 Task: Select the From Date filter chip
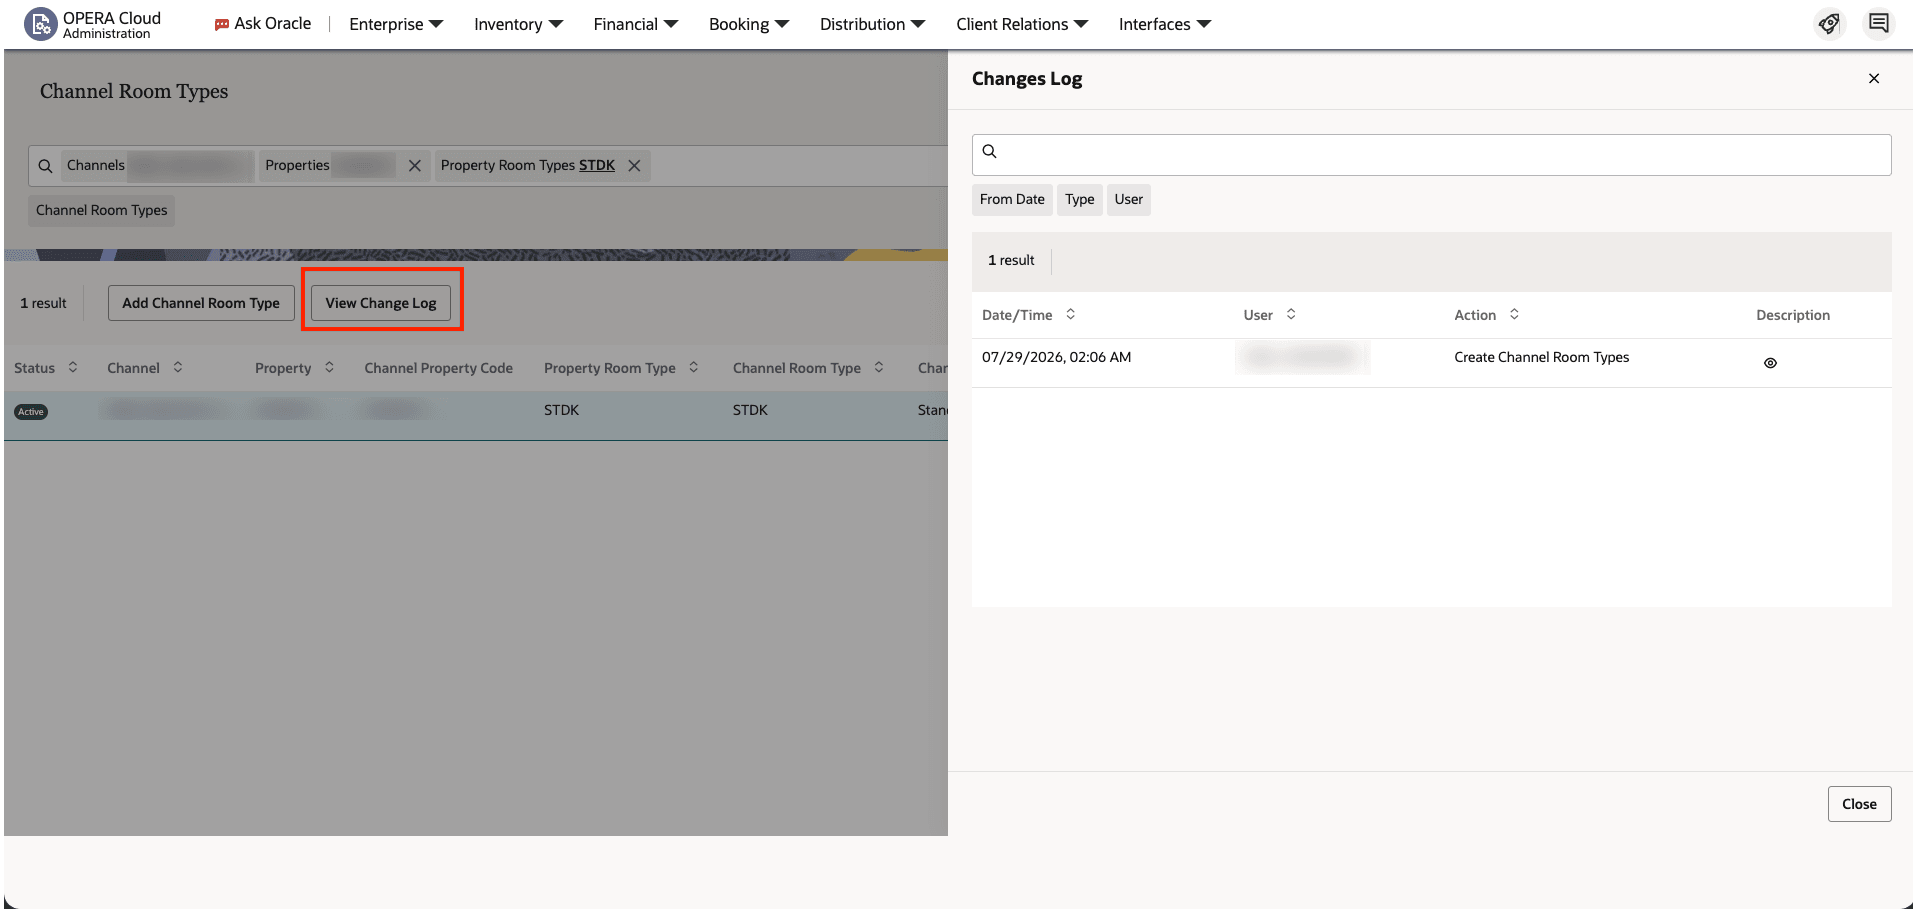[x=1012, y=199]
